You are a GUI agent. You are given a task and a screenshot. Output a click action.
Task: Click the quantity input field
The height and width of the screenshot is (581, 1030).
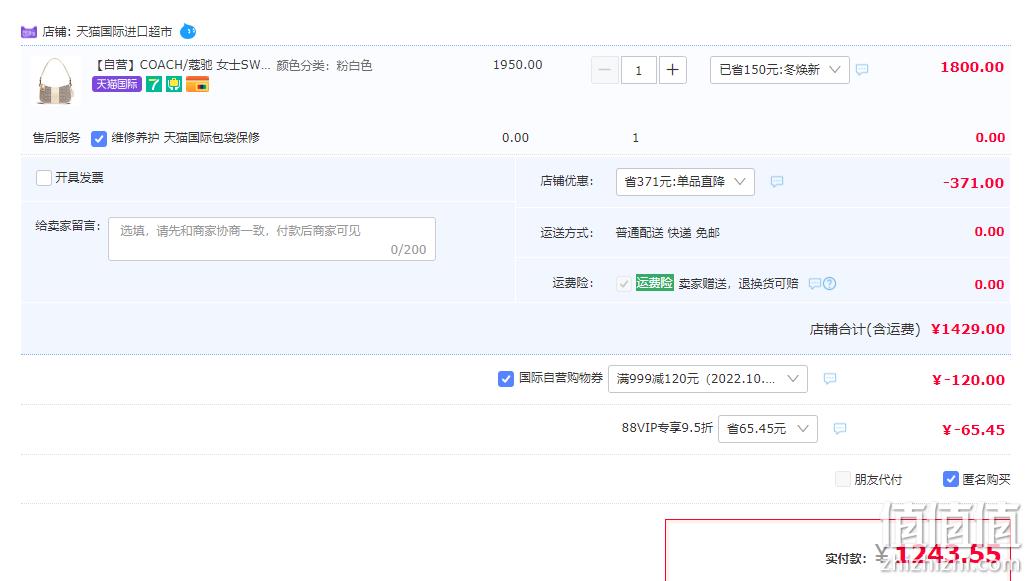pos(638,70)
